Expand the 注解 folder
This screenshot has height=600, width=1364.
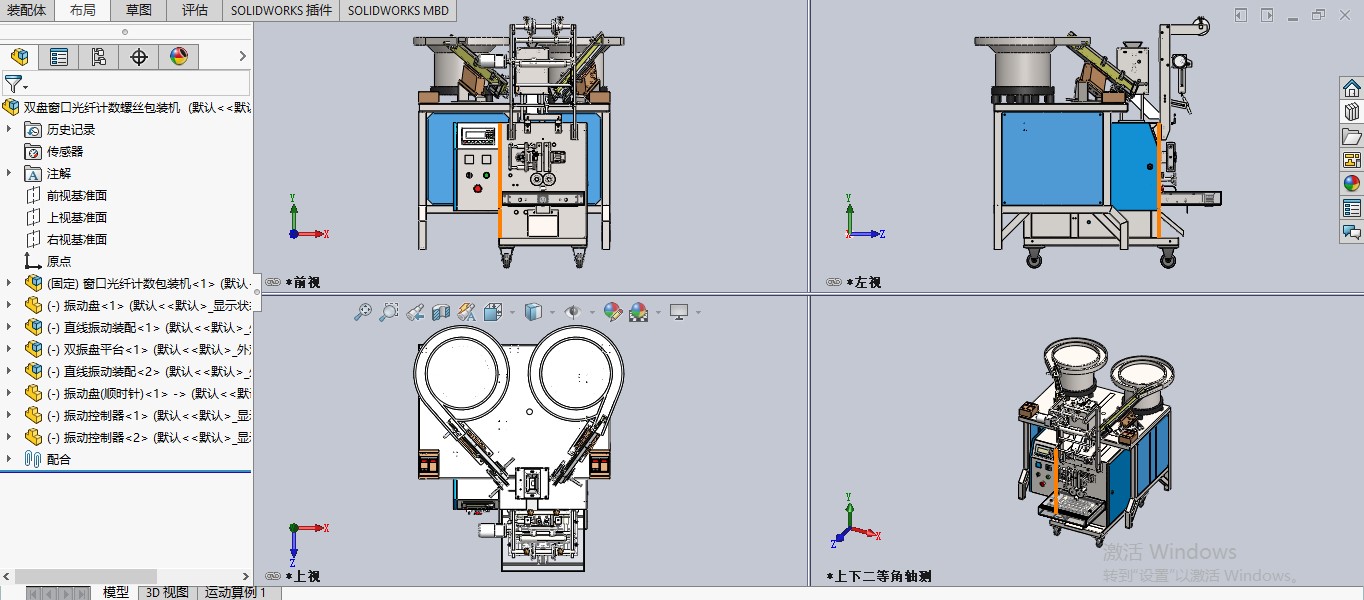pos(10,173)
